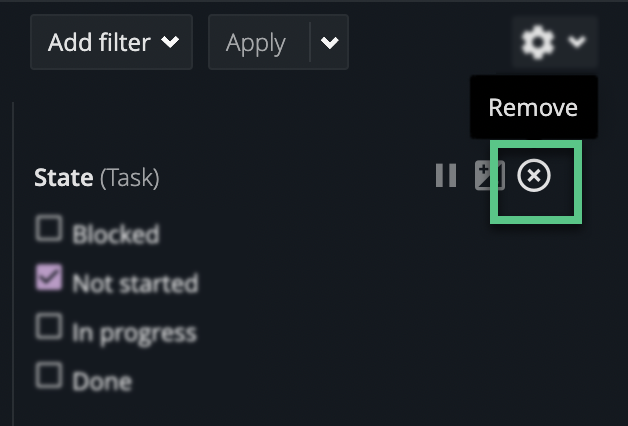Image resolution: width=628 pixels, height=426 pixels.
Task: Click the caret inside Add filter button
Action: [x=170, y=42]
